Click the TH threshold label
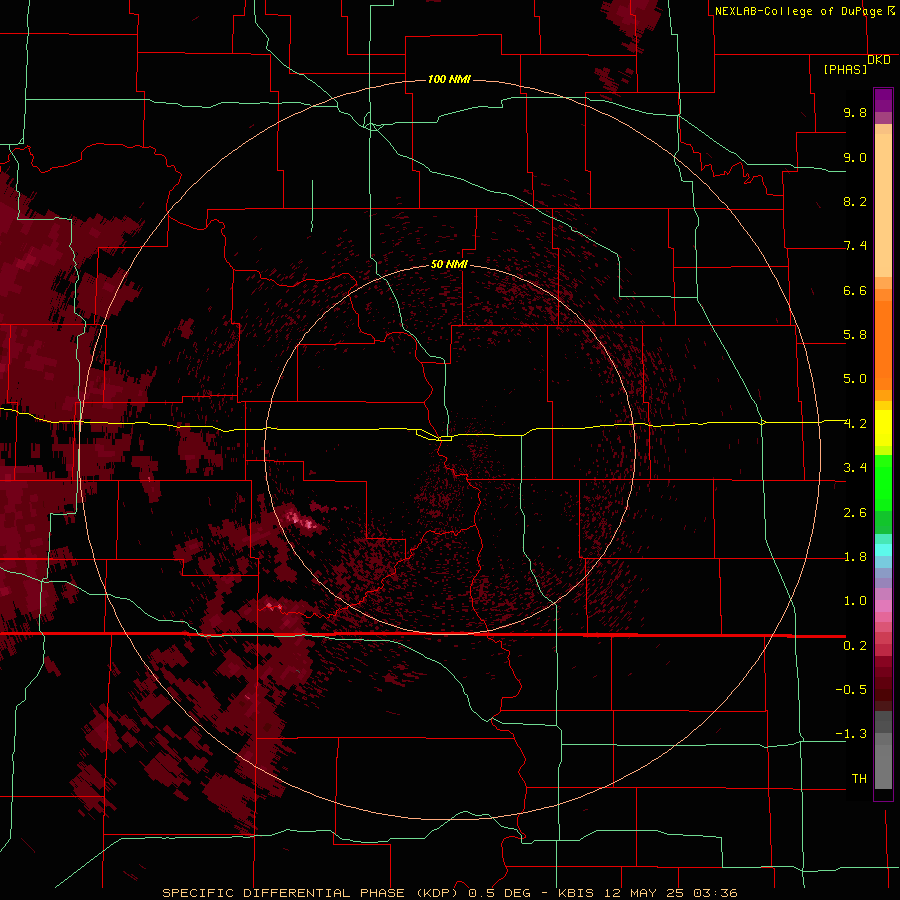The image size is (900, 900). [x=859, y=779]
